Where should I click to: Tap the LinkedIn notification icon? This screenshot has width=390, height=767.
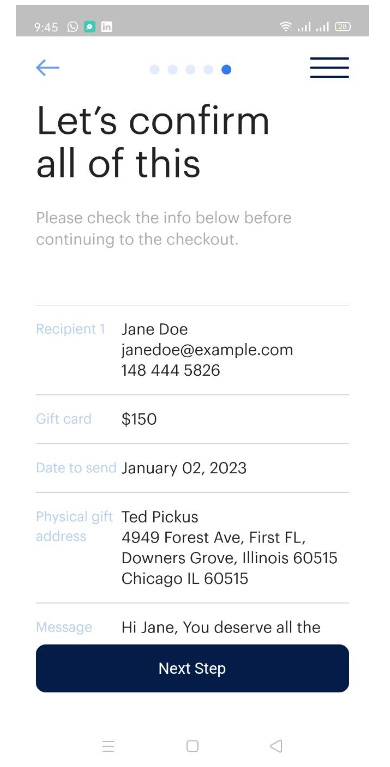click(x=106, y=27)
